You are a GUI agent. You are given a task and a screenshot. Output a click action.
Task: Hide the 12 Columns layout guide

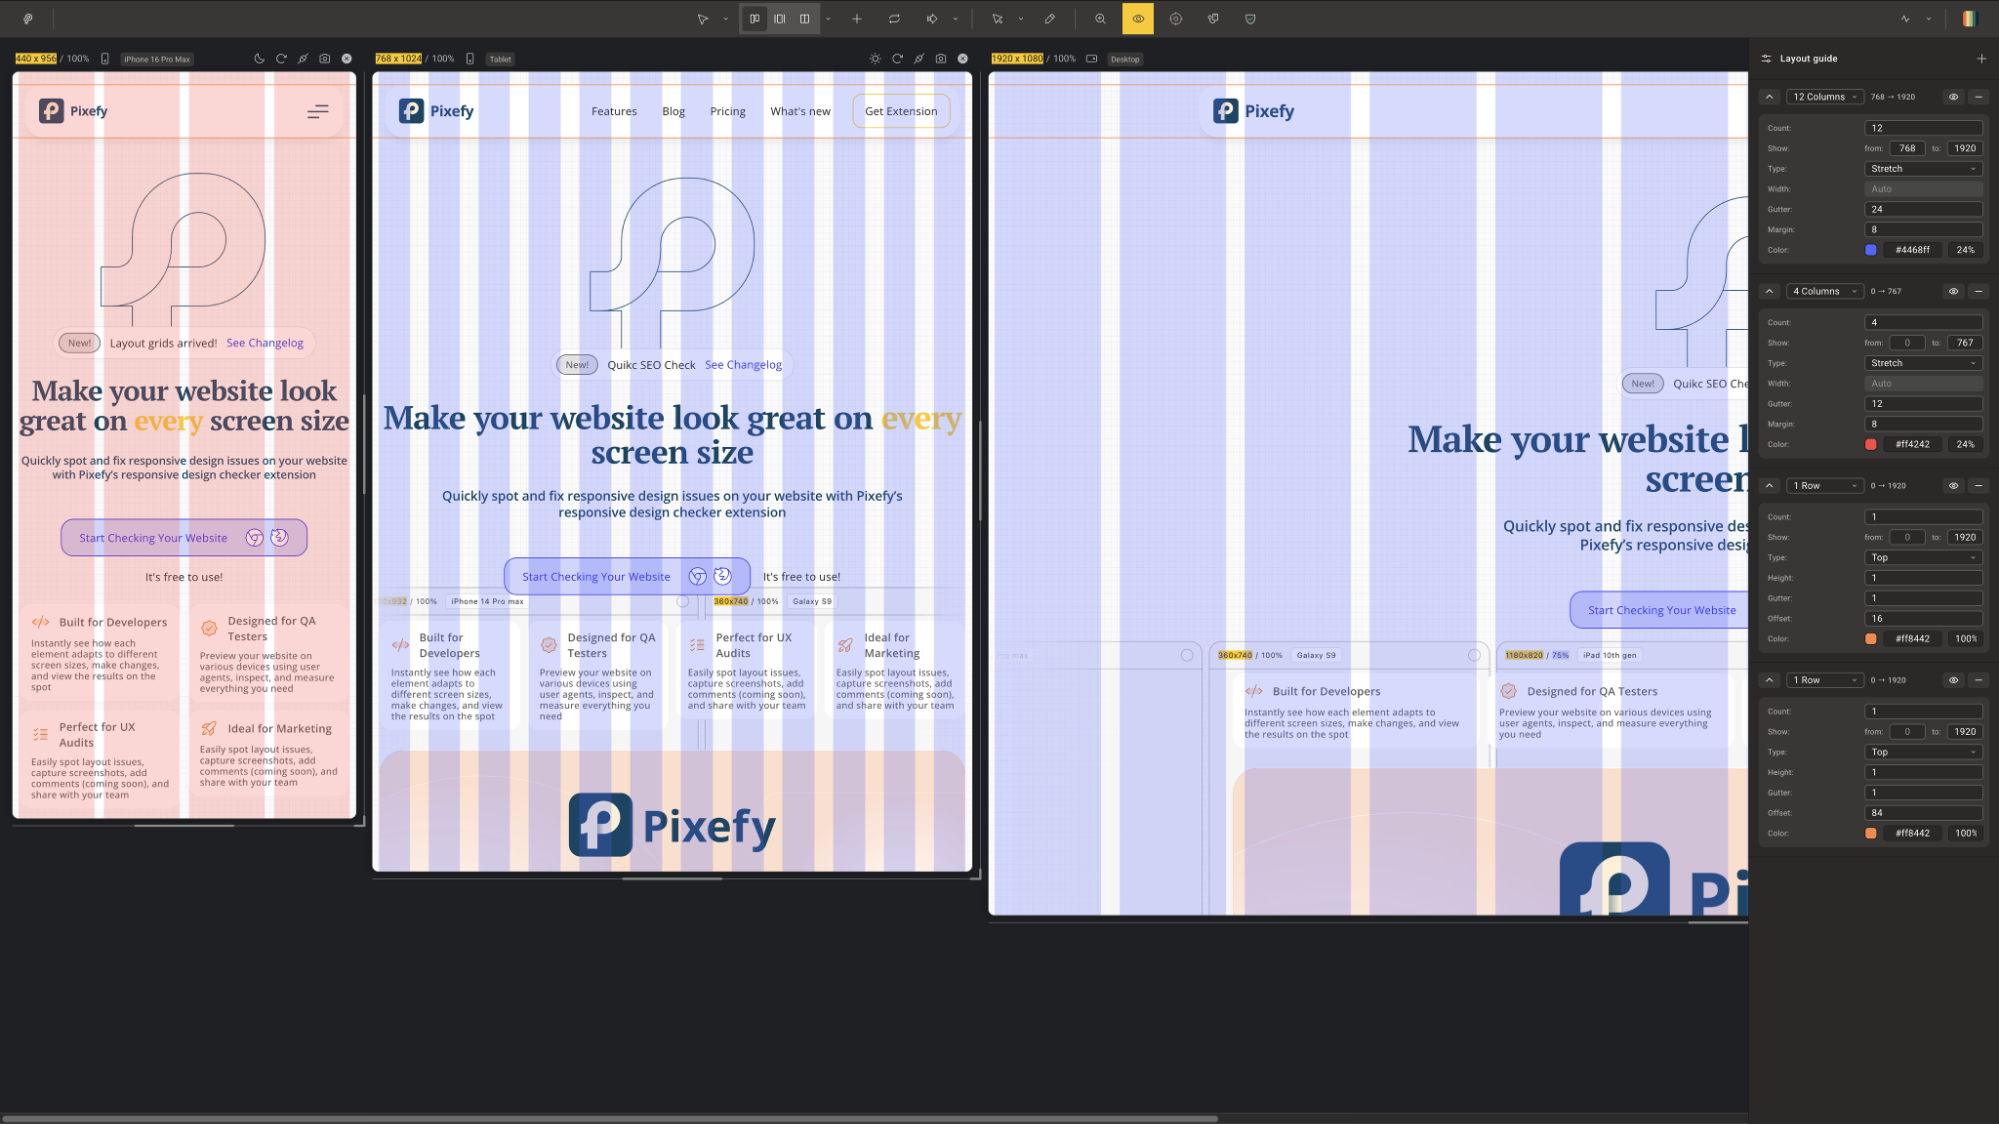click(x=1953, y=96)
